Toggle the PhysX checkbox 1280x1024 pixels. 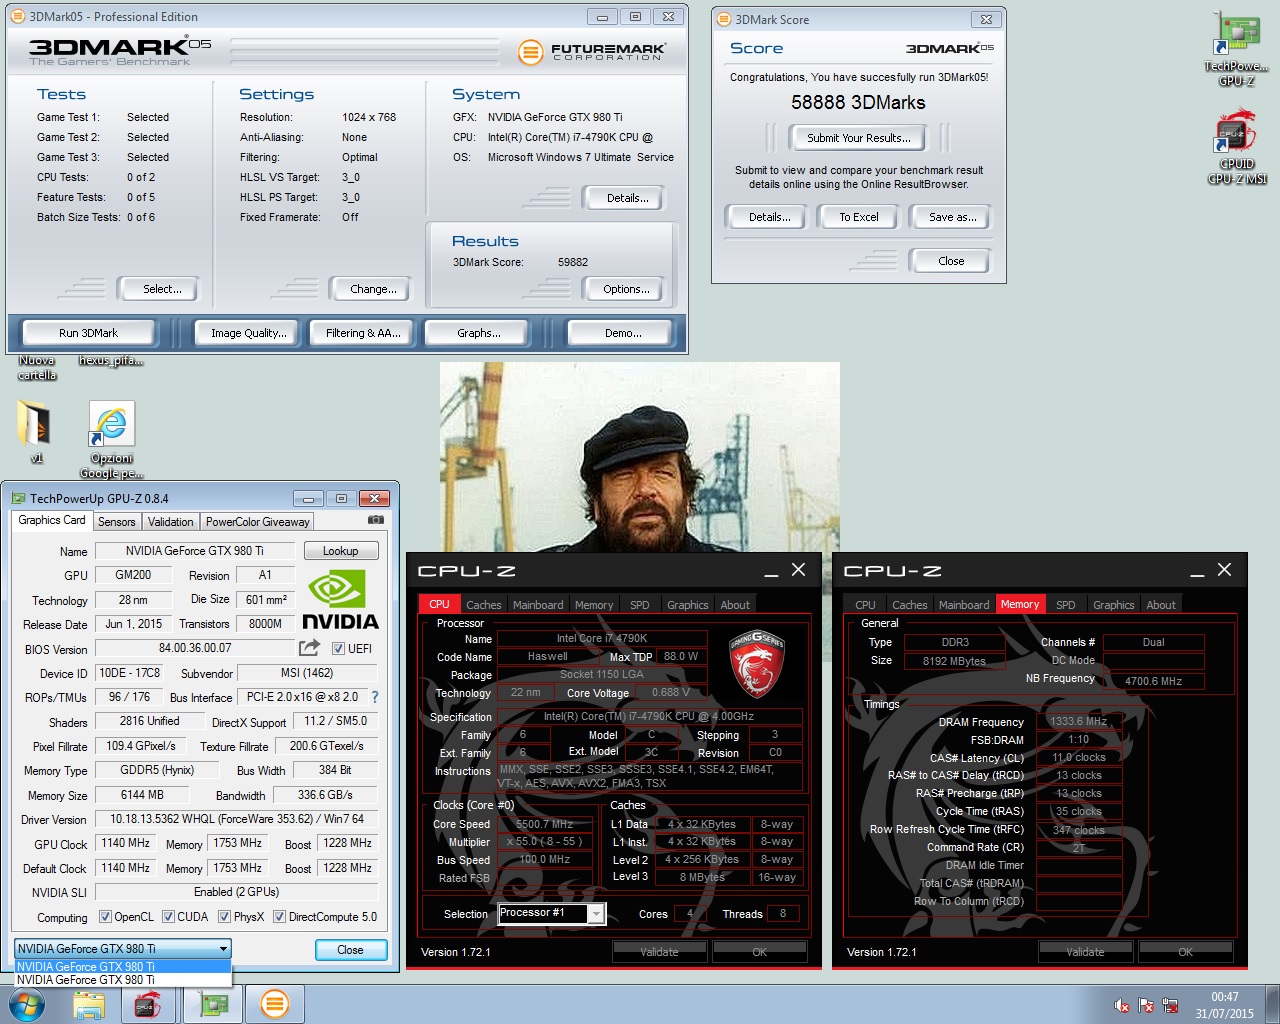click(x=224, y=916)
